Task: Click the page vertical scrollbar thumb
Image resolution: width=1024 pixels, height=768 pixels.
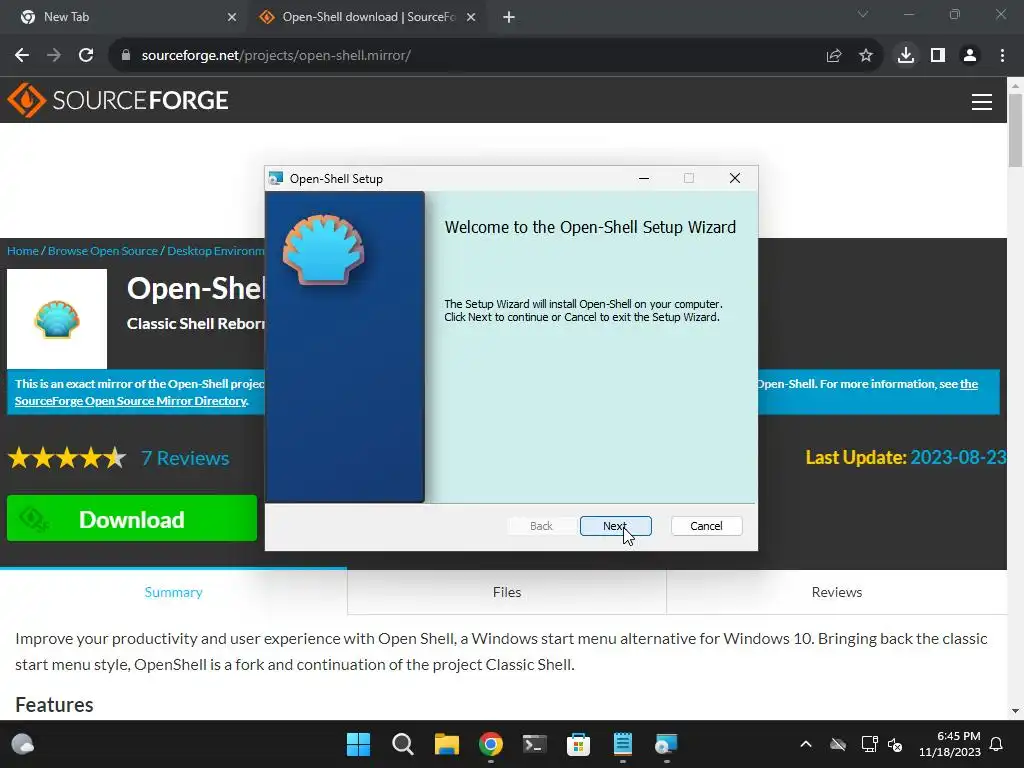Action: click(1015, 131)
